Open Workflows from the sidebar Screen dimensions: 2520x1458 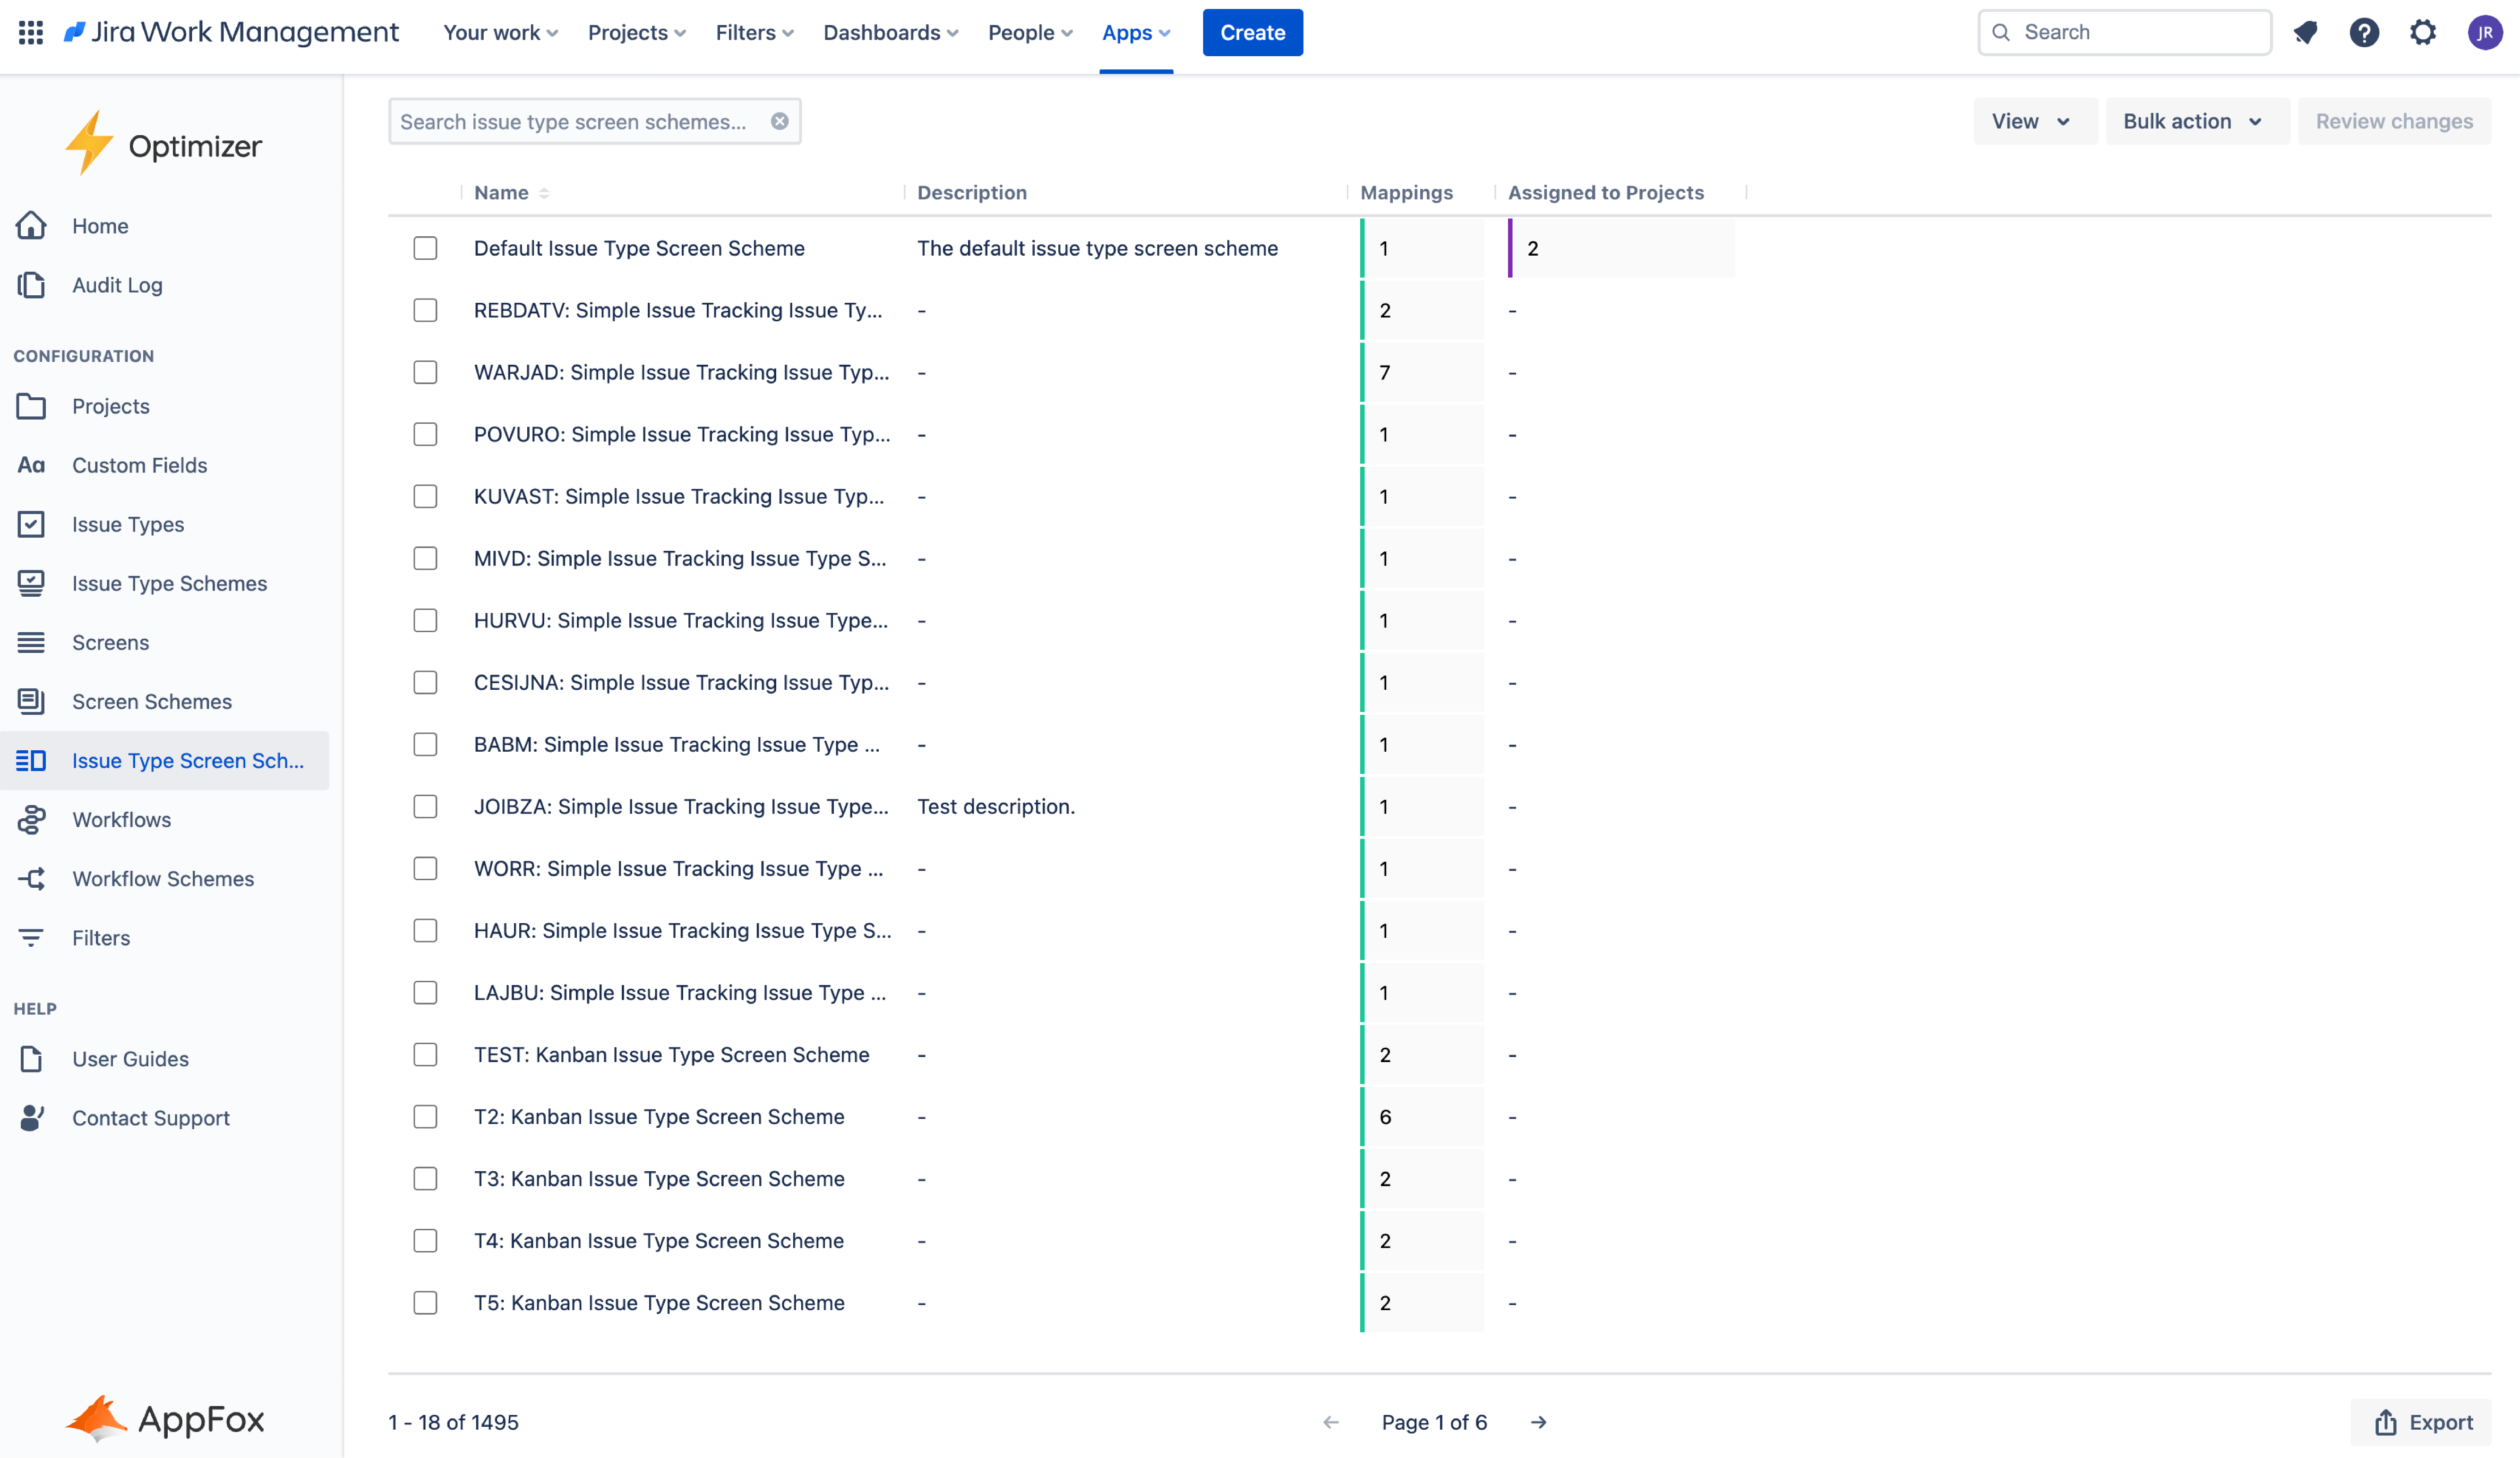[x=121, y=819]
